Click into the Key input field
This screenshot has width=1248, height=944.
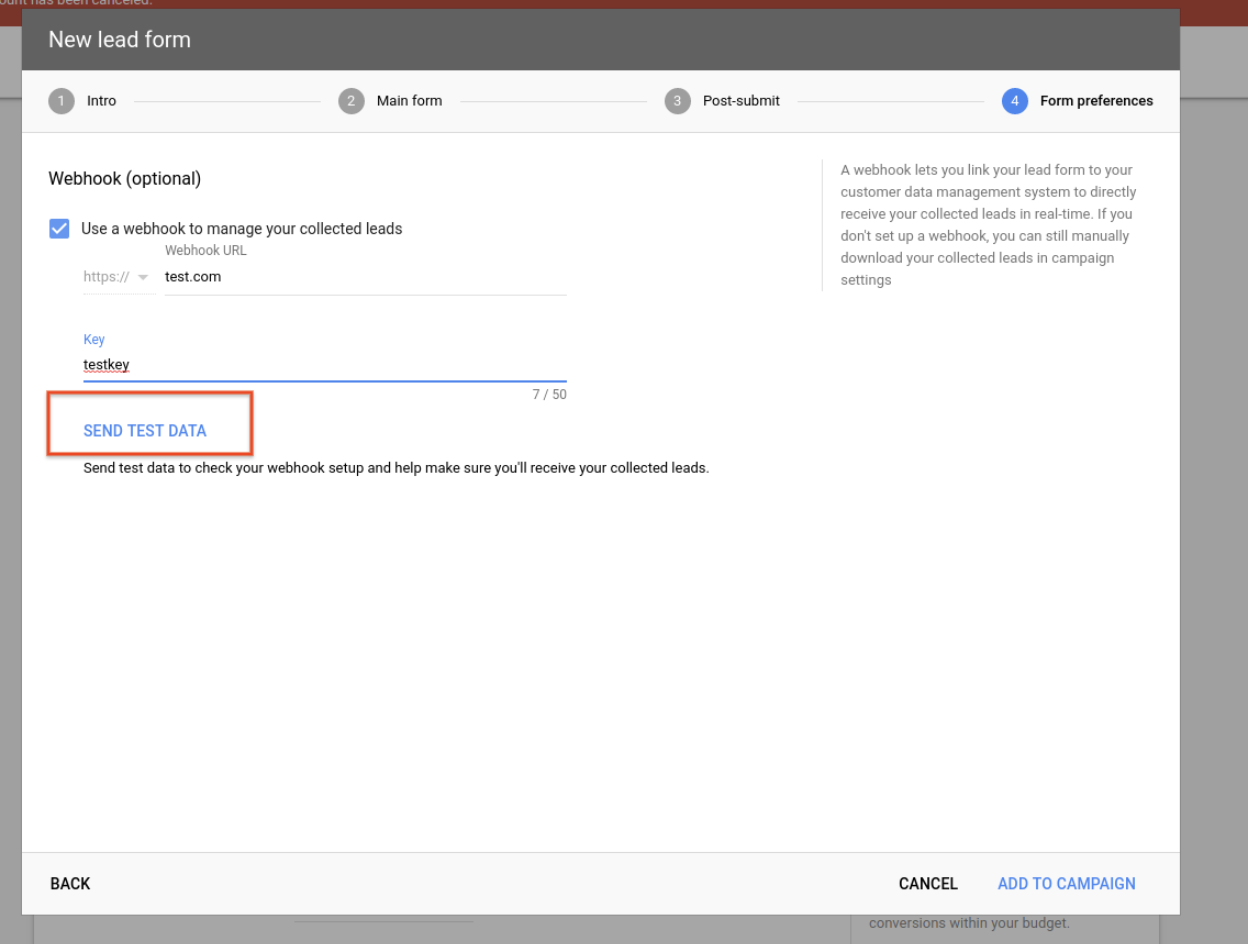(x=324, y=365)
